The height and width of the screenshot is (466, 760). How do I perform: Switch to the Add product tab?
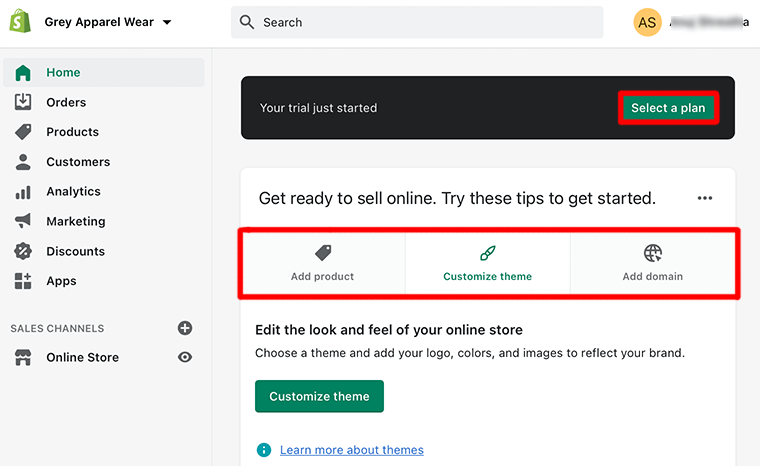323,263
